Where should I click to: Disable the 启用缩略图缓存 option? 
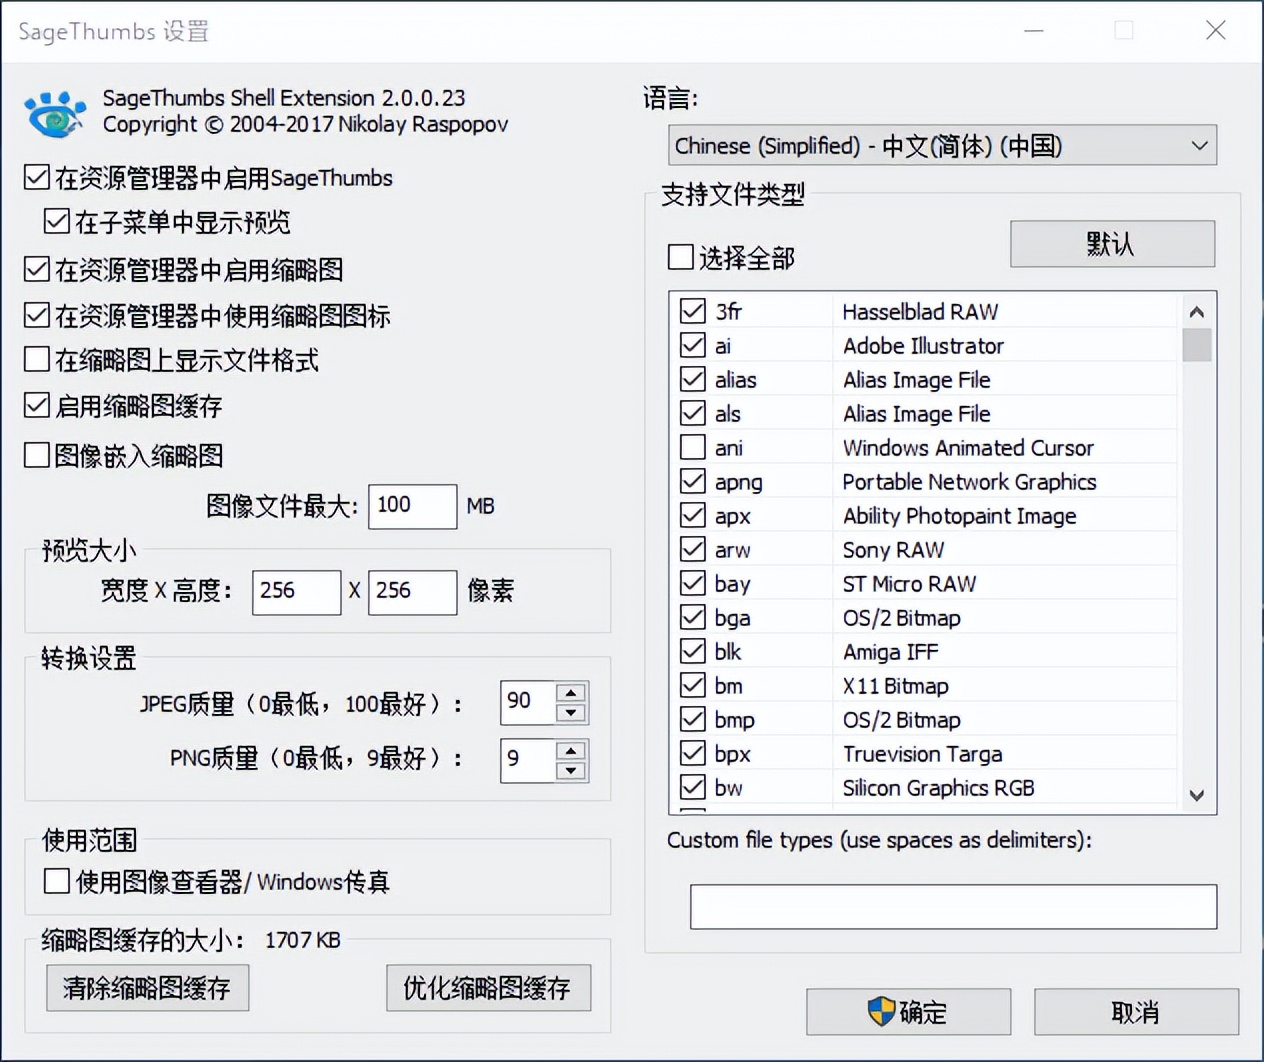pos(36,406)
